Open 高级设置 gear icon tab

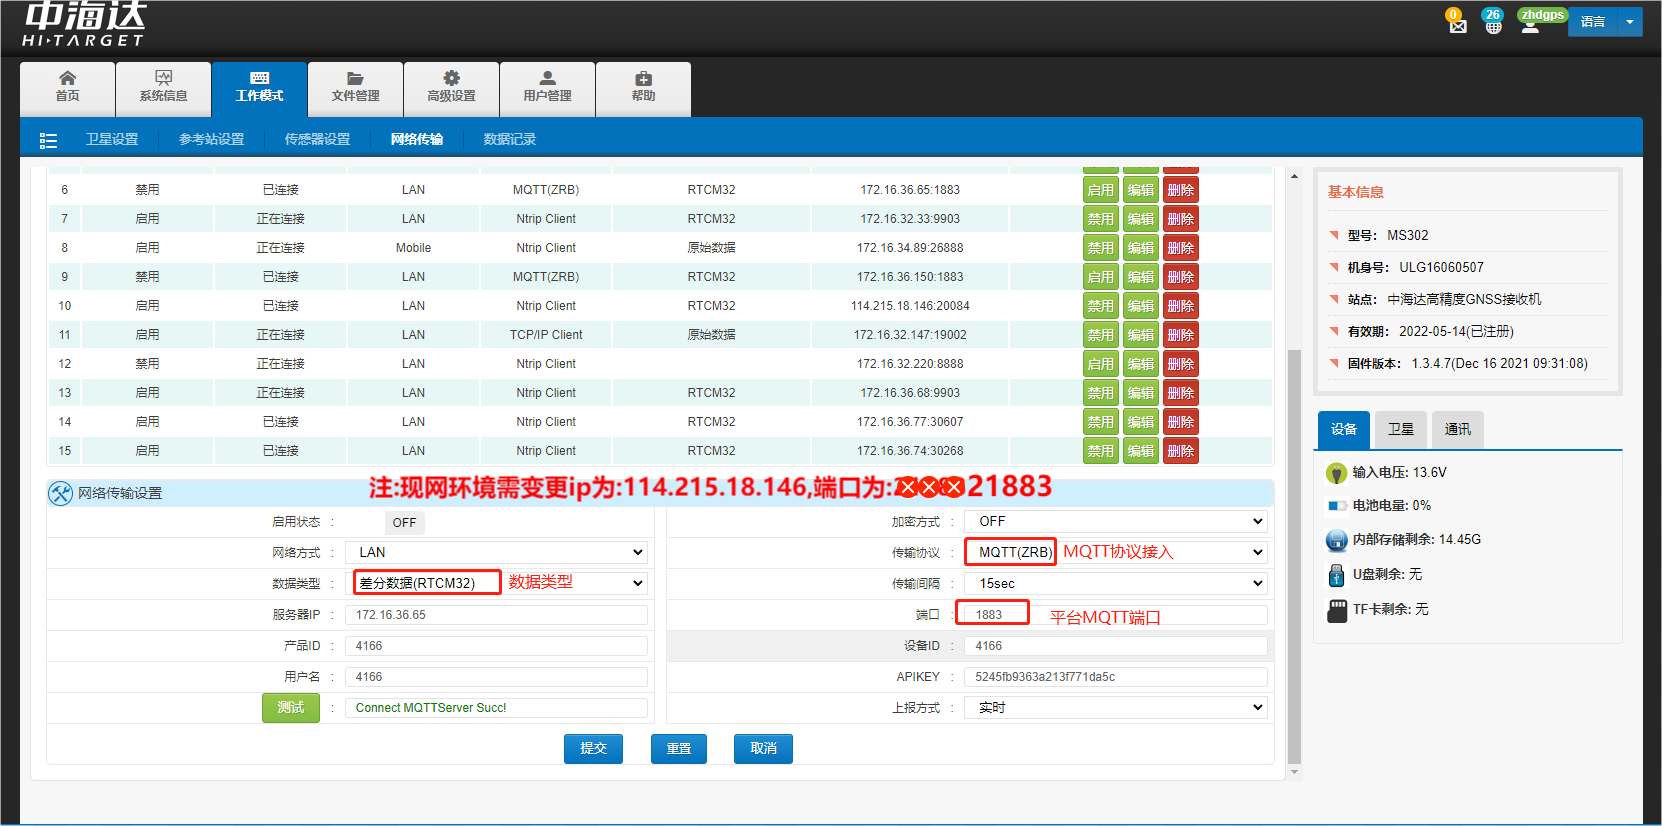[x=451, y=87]
